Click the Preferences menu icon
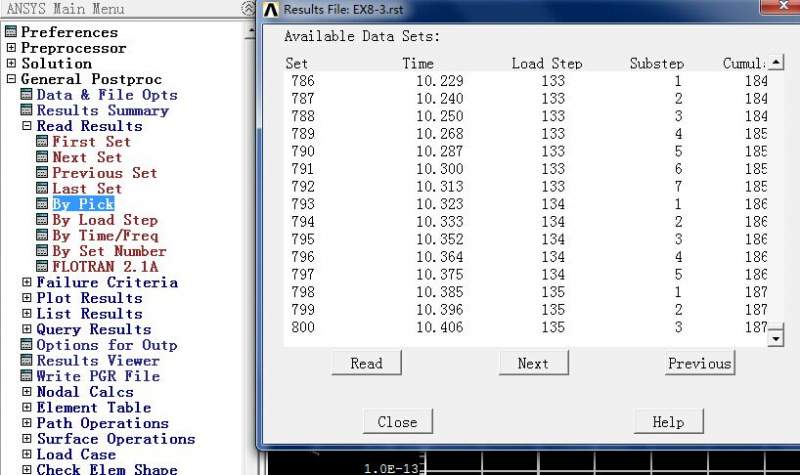Image resolution: width=800 pixels, height=475 pixels. (11, 32)
